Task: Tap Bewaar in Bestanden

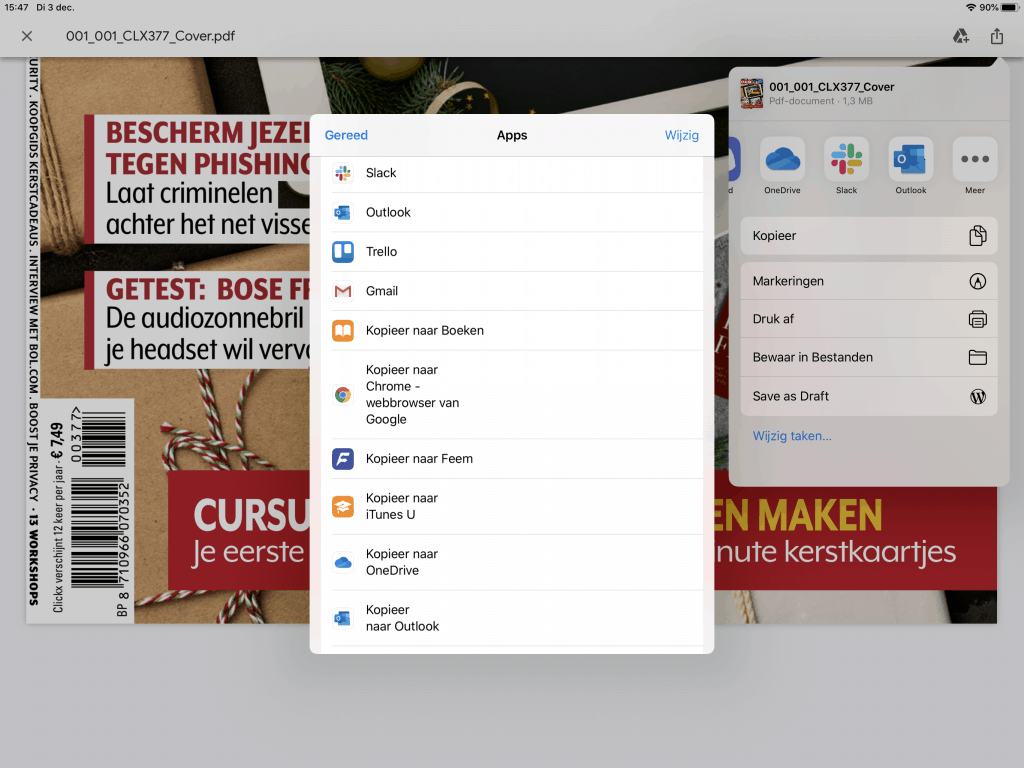Action: coord(869,357)
